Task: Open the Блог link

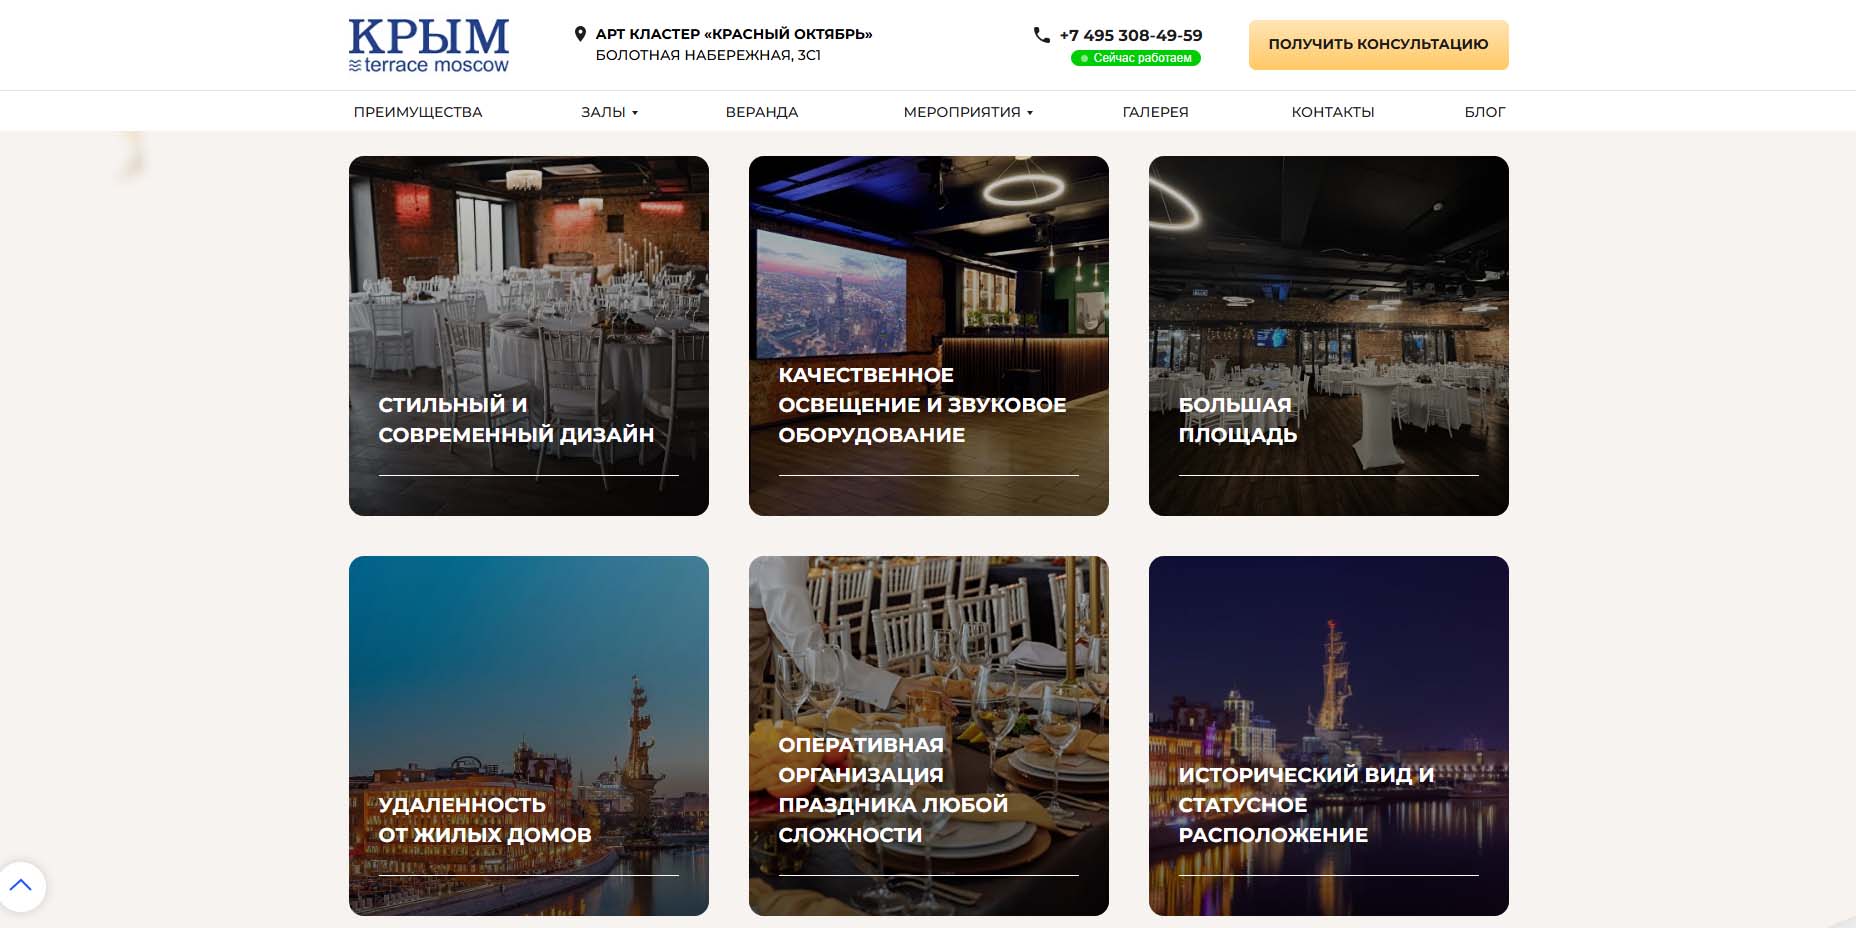Action: tap(1484, 112)
